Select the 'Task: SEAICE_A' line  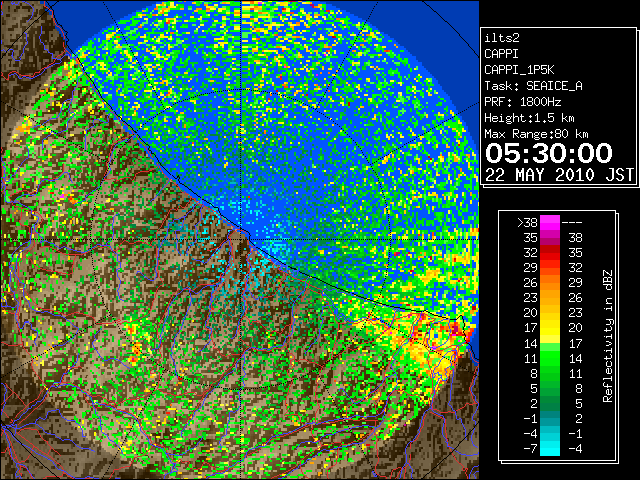(533, 86)
